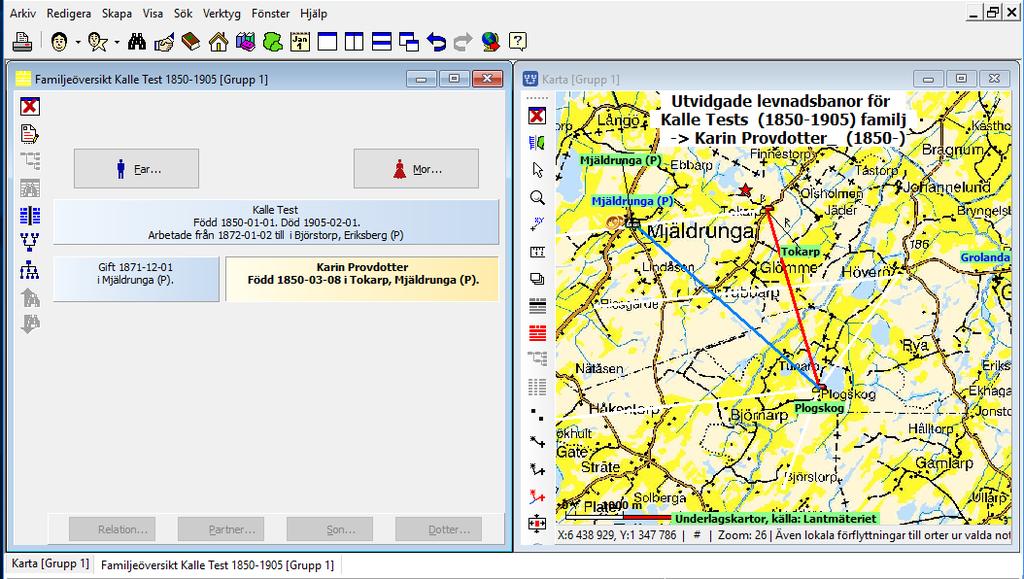Click the two dots points icon in Karta
Image resolution: width=1024 pixels, height=579 pixels.
(x=537, y=414)
